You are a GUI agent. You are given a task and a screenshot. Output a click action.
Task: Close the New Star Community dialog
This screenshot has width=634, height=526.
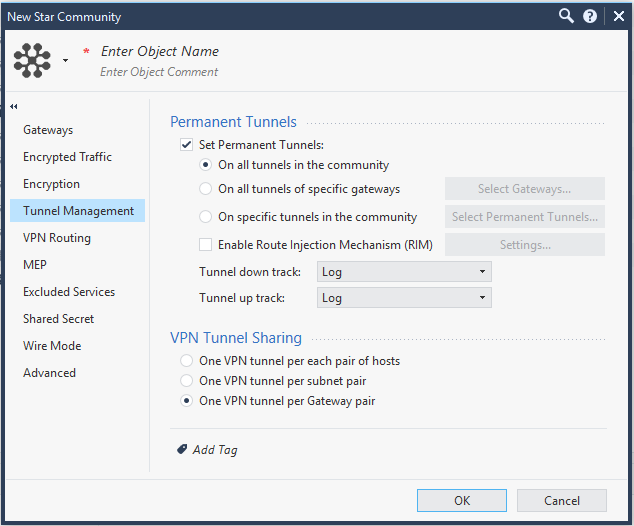619,16
